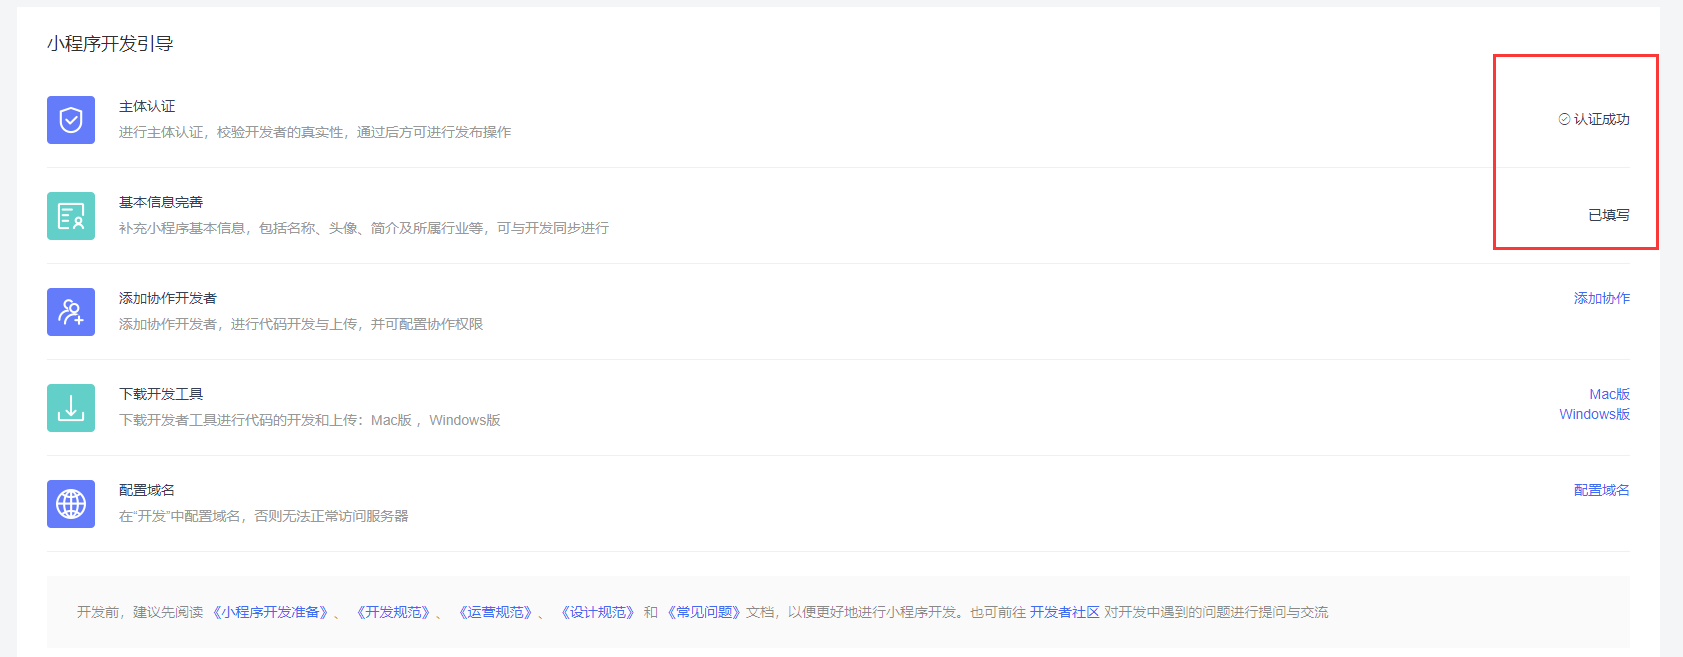
Task: Click the description starting 下载开发者工具进行代码
Action: pos(310,420)
